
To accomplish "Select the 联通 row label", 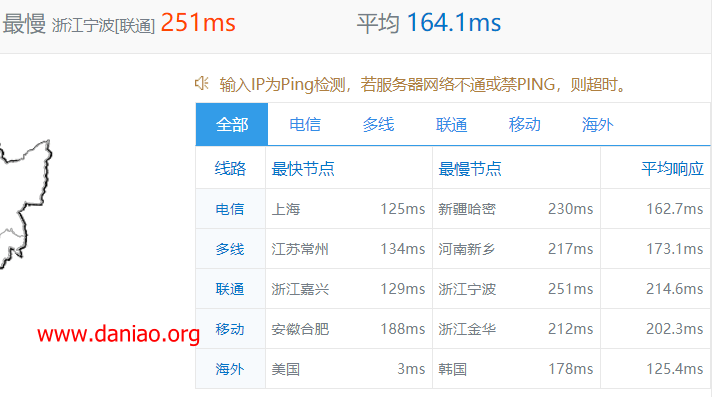I will tap(230, 289).
